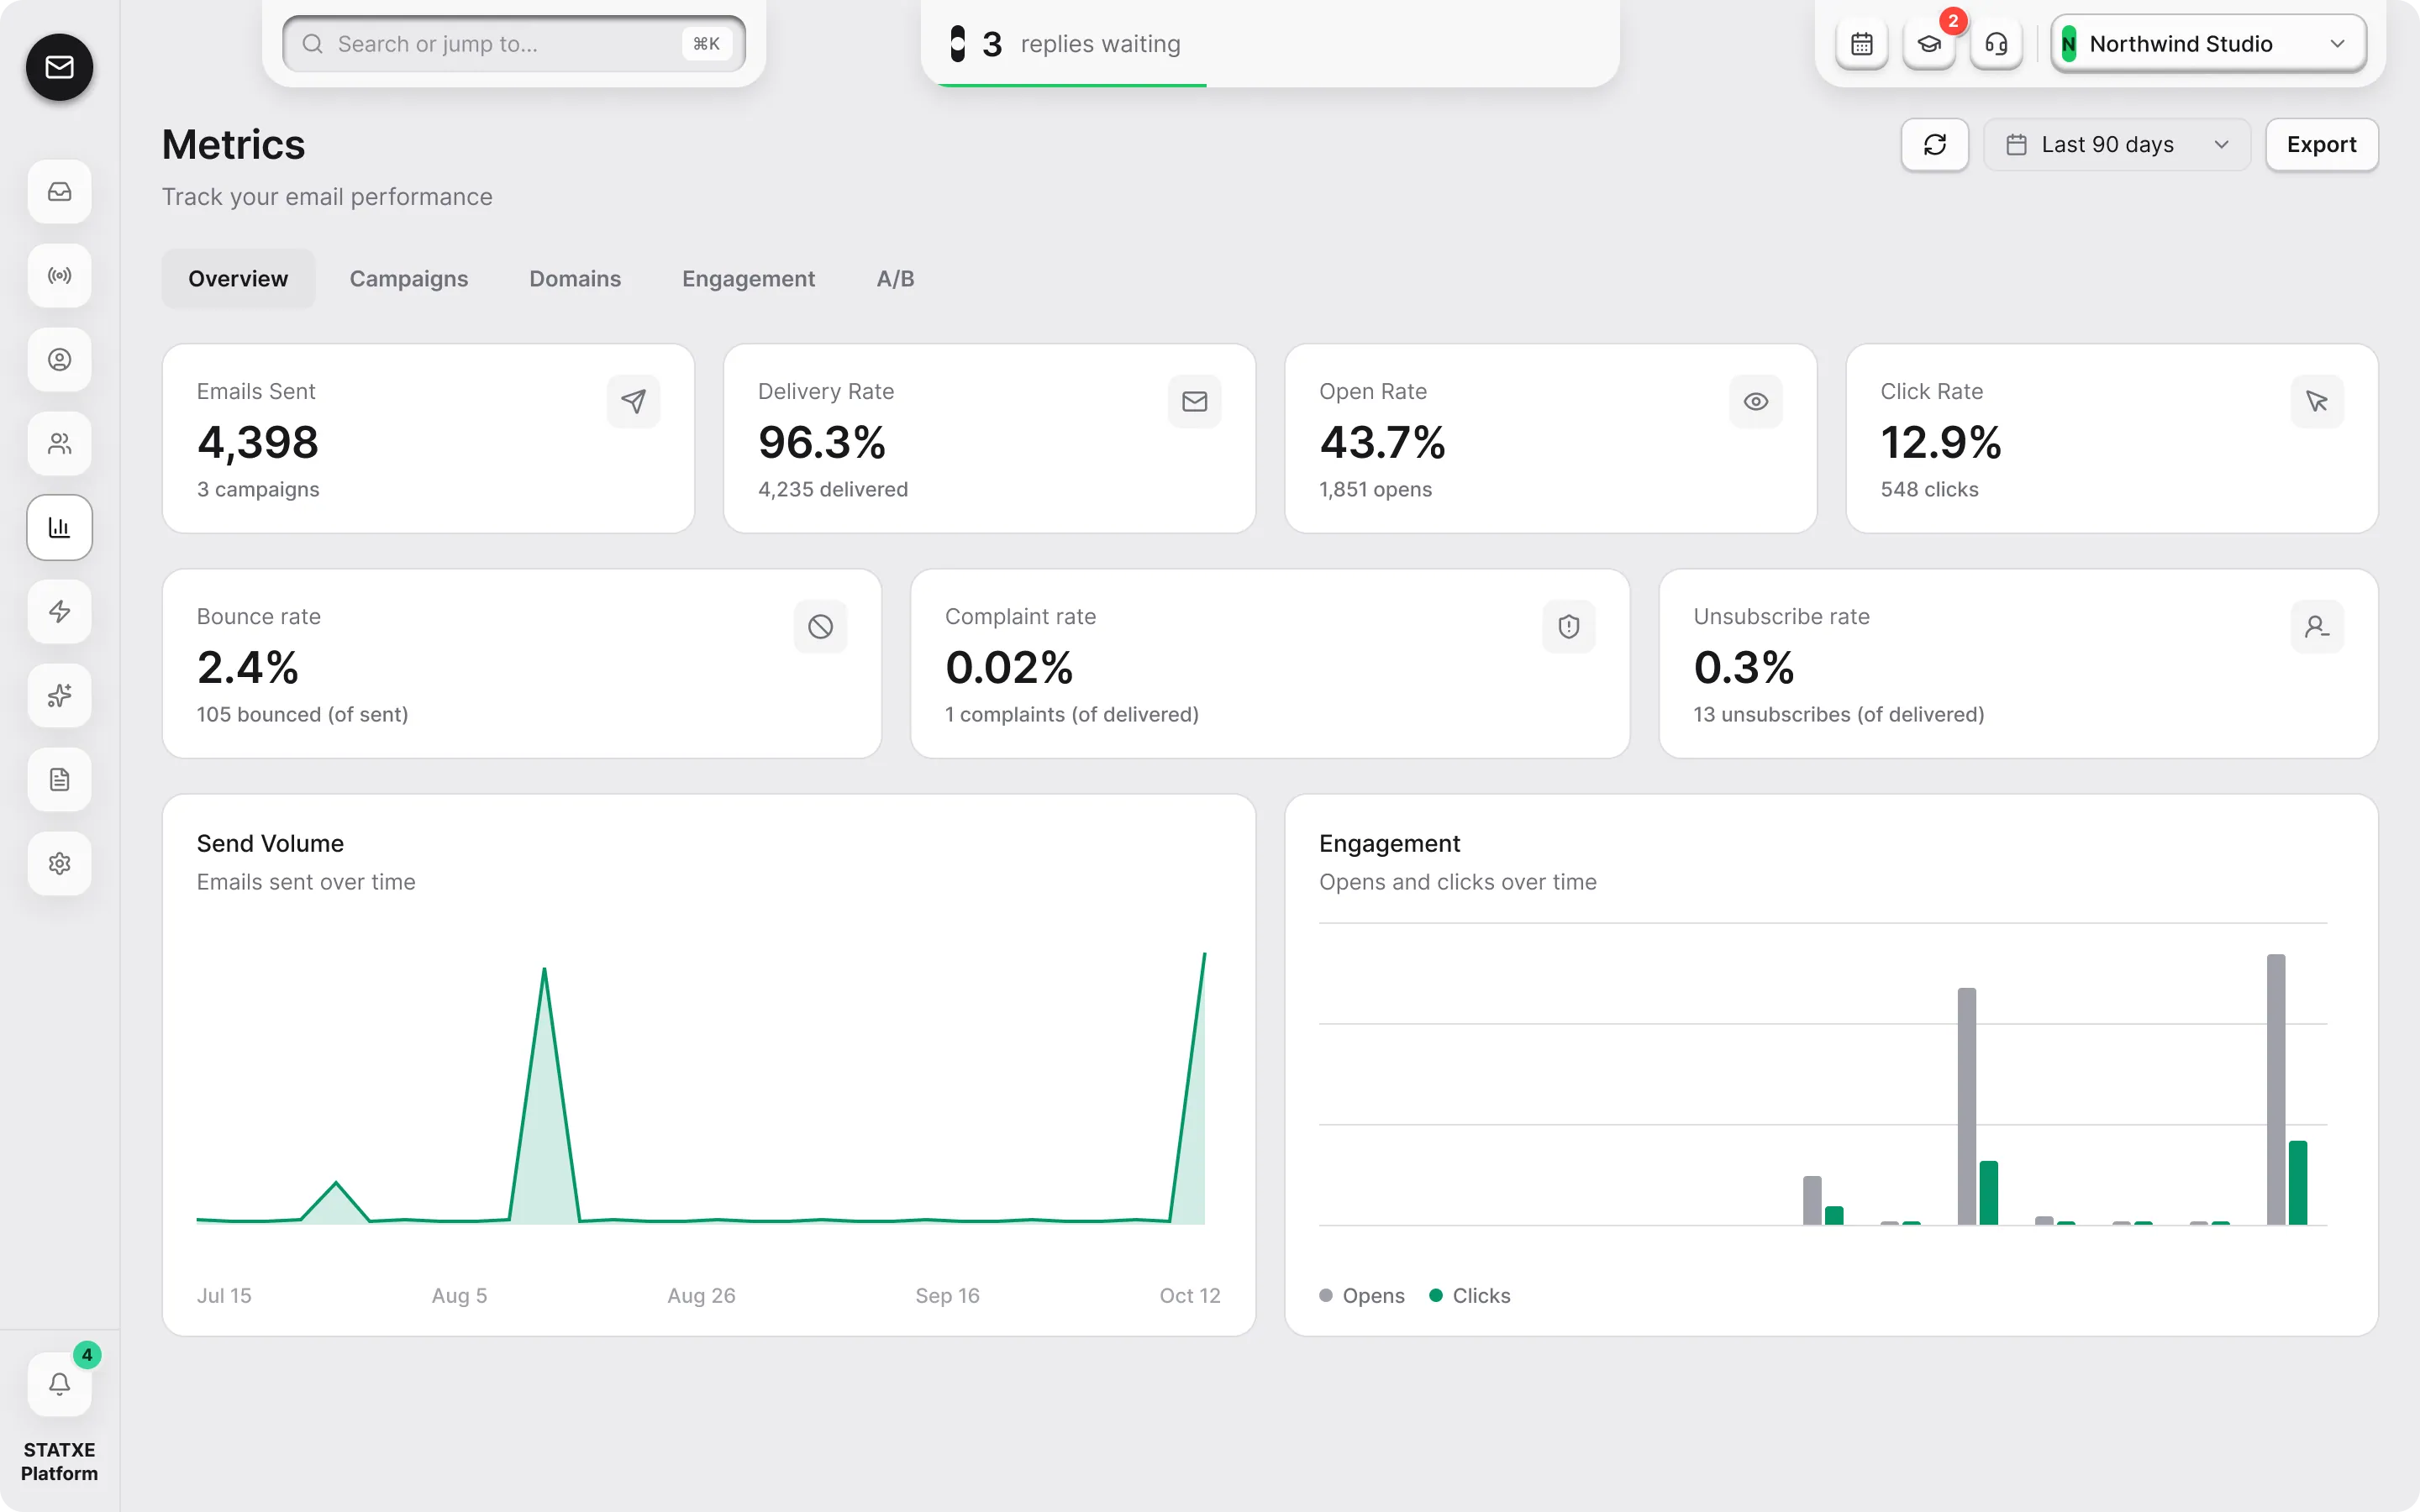Open the Broadcast sidebar icon
Screen dimensions: 2420x1512
point(59,275)
